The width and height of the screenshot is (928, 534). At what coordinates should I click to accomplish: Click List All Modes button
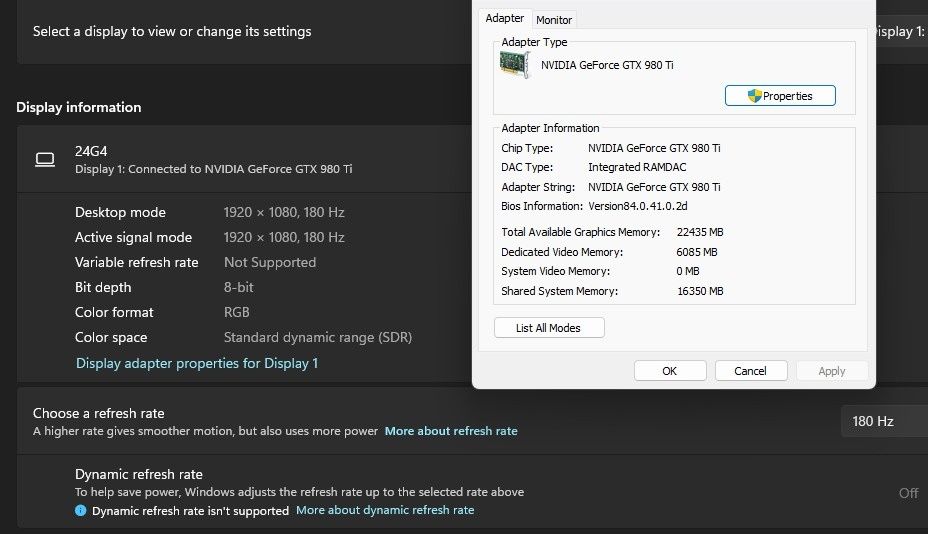point(549,328)
